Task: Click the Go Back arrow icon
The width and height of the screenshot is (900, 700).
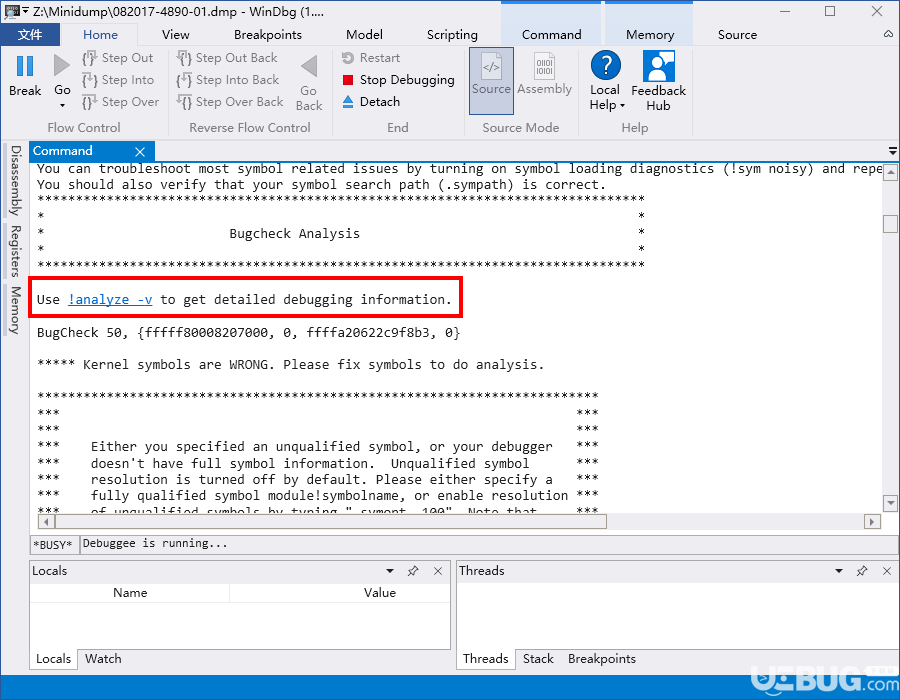Action: click(x=309, y=66)
